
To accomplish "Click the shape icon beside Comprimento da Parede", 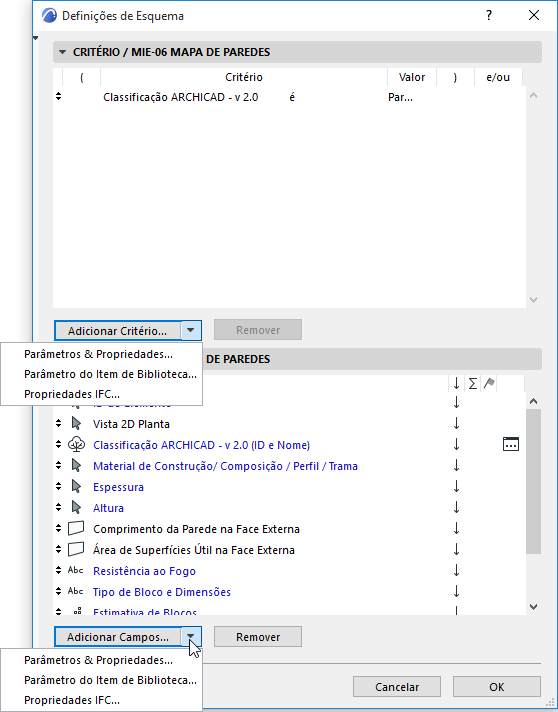I will click(x=76, y=529).
